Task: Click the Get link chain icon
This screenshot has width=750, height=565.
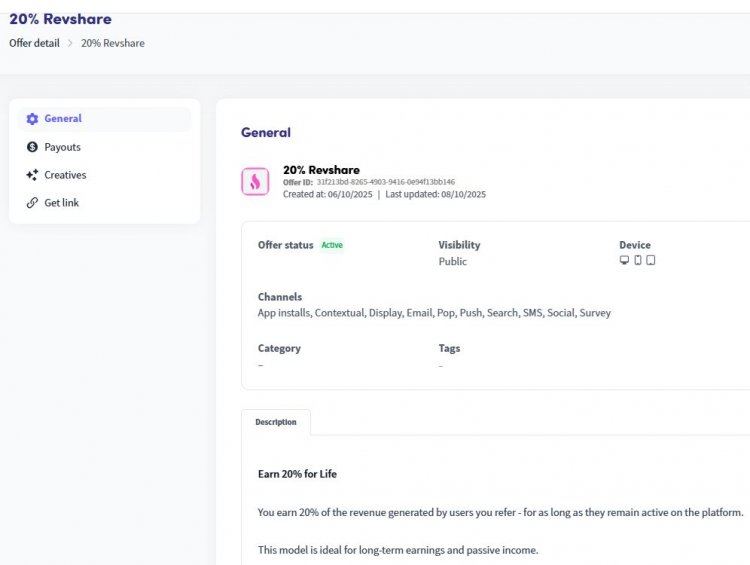Action: pos(32,203)
